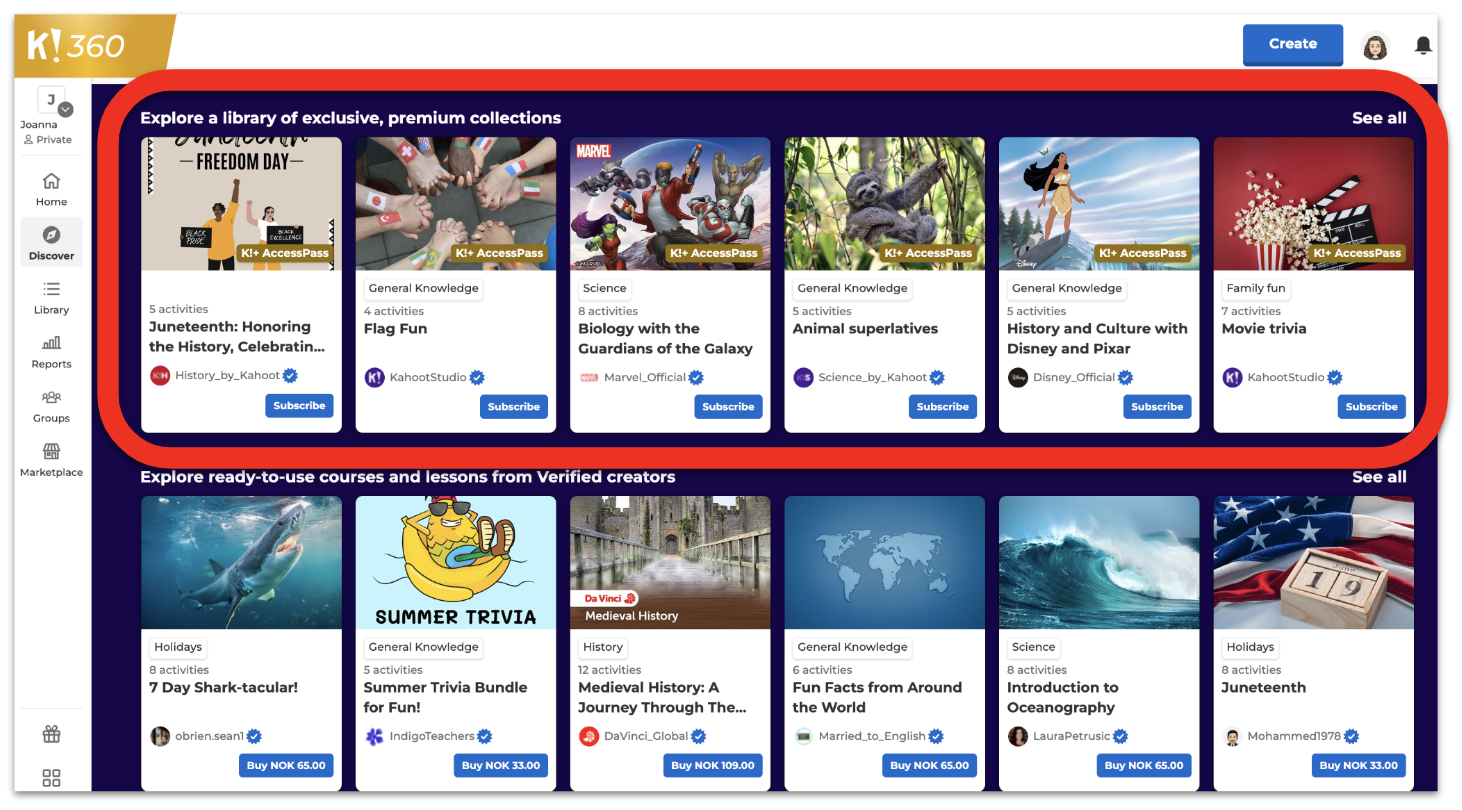
Task: Open the Movie trivia title
Action: (1264, 329)
